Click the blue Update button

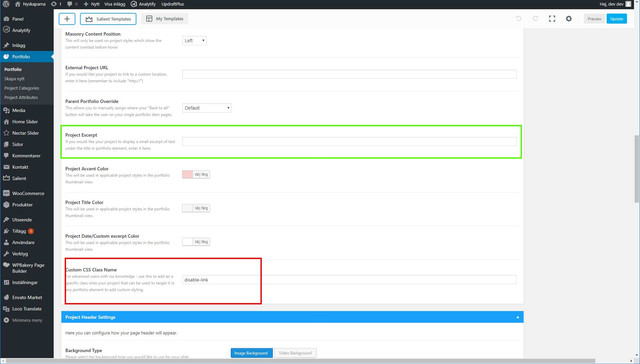coord(616,19)
